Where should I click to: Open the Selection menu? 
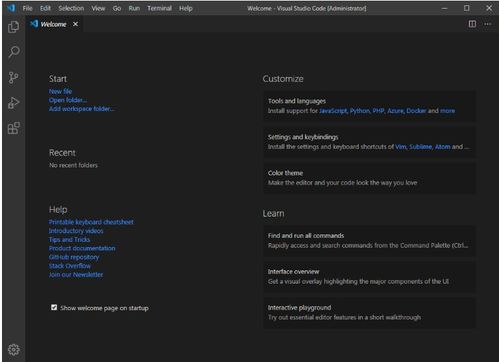click(x=71, y=8)
